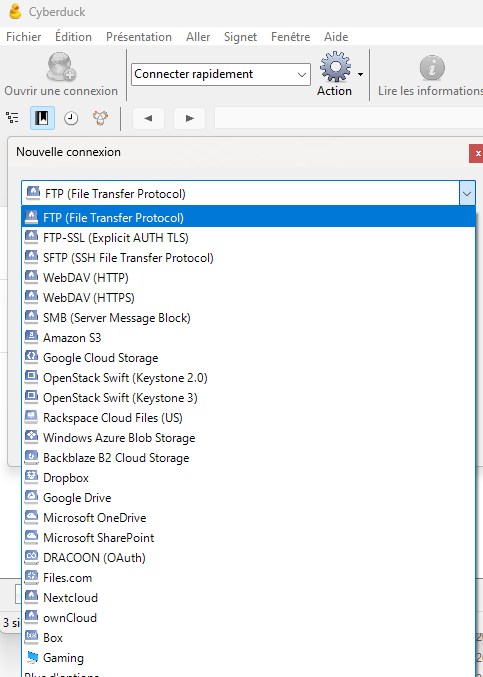Select Dropbox in protocol list
483x677 pixels.
[x=249, y=478]
